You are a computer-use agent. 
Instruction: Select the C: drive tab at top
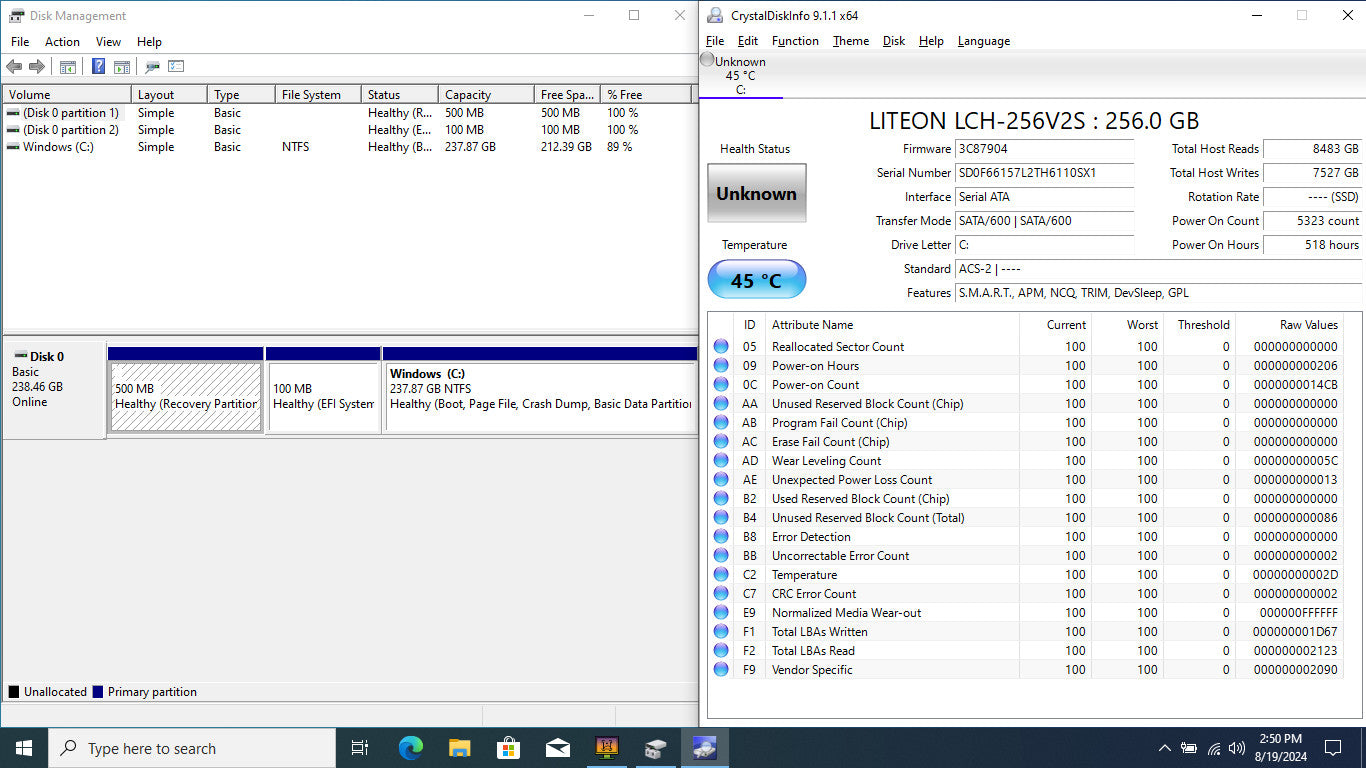coord(740,76)
